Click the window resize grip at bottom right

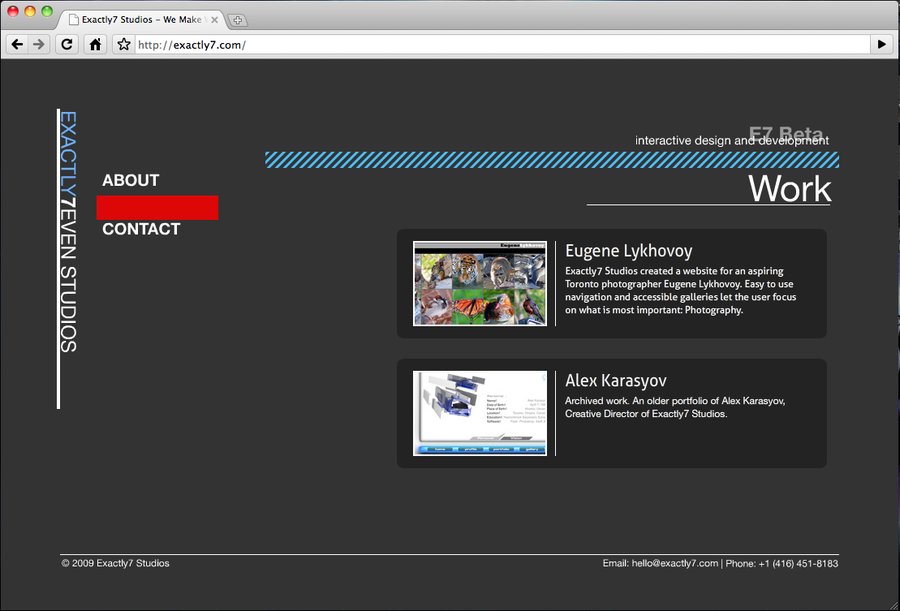pyautogui.click(x=893, y=604)
